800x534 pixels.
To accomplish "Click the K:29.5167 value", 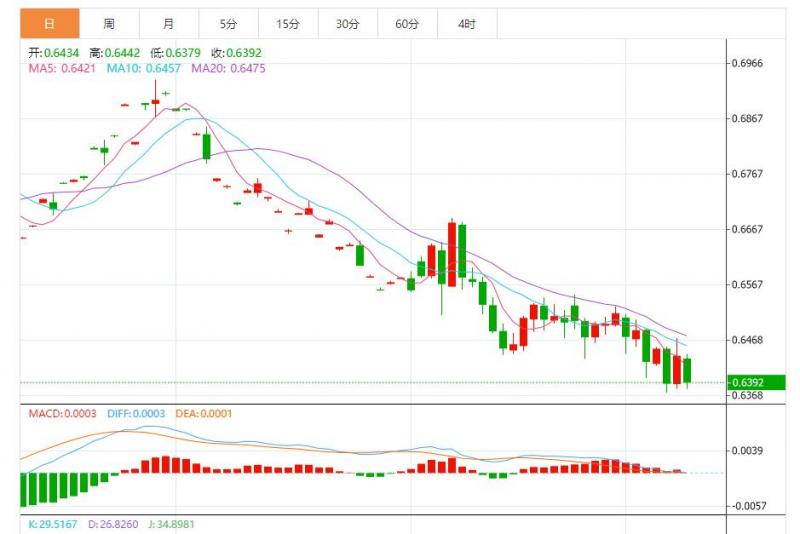I will [53, 524].
